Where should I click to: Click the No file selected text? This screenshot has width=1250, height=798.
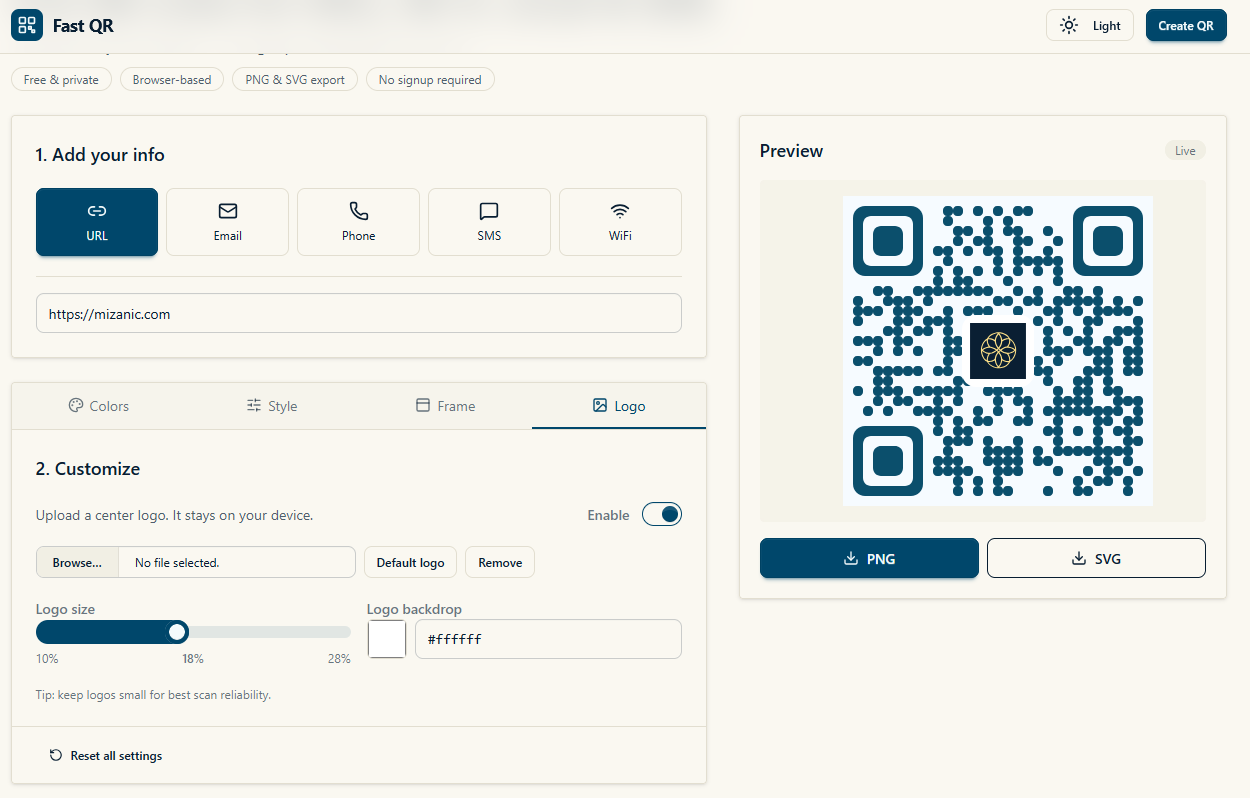click(x=177, y=563)
